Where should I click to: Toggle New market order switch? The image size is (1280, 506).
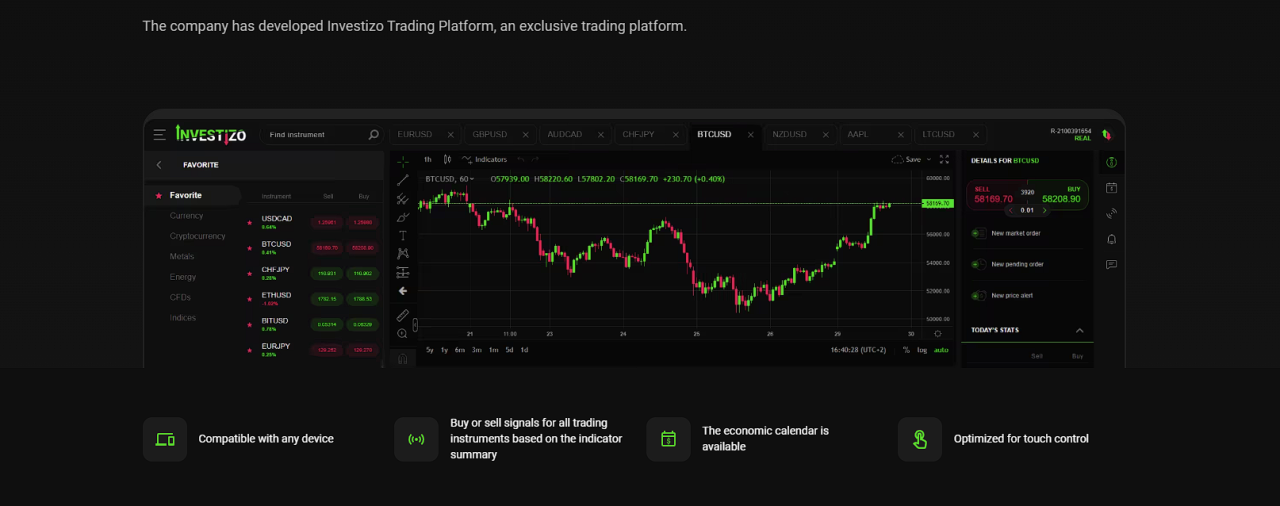(979, 233)
